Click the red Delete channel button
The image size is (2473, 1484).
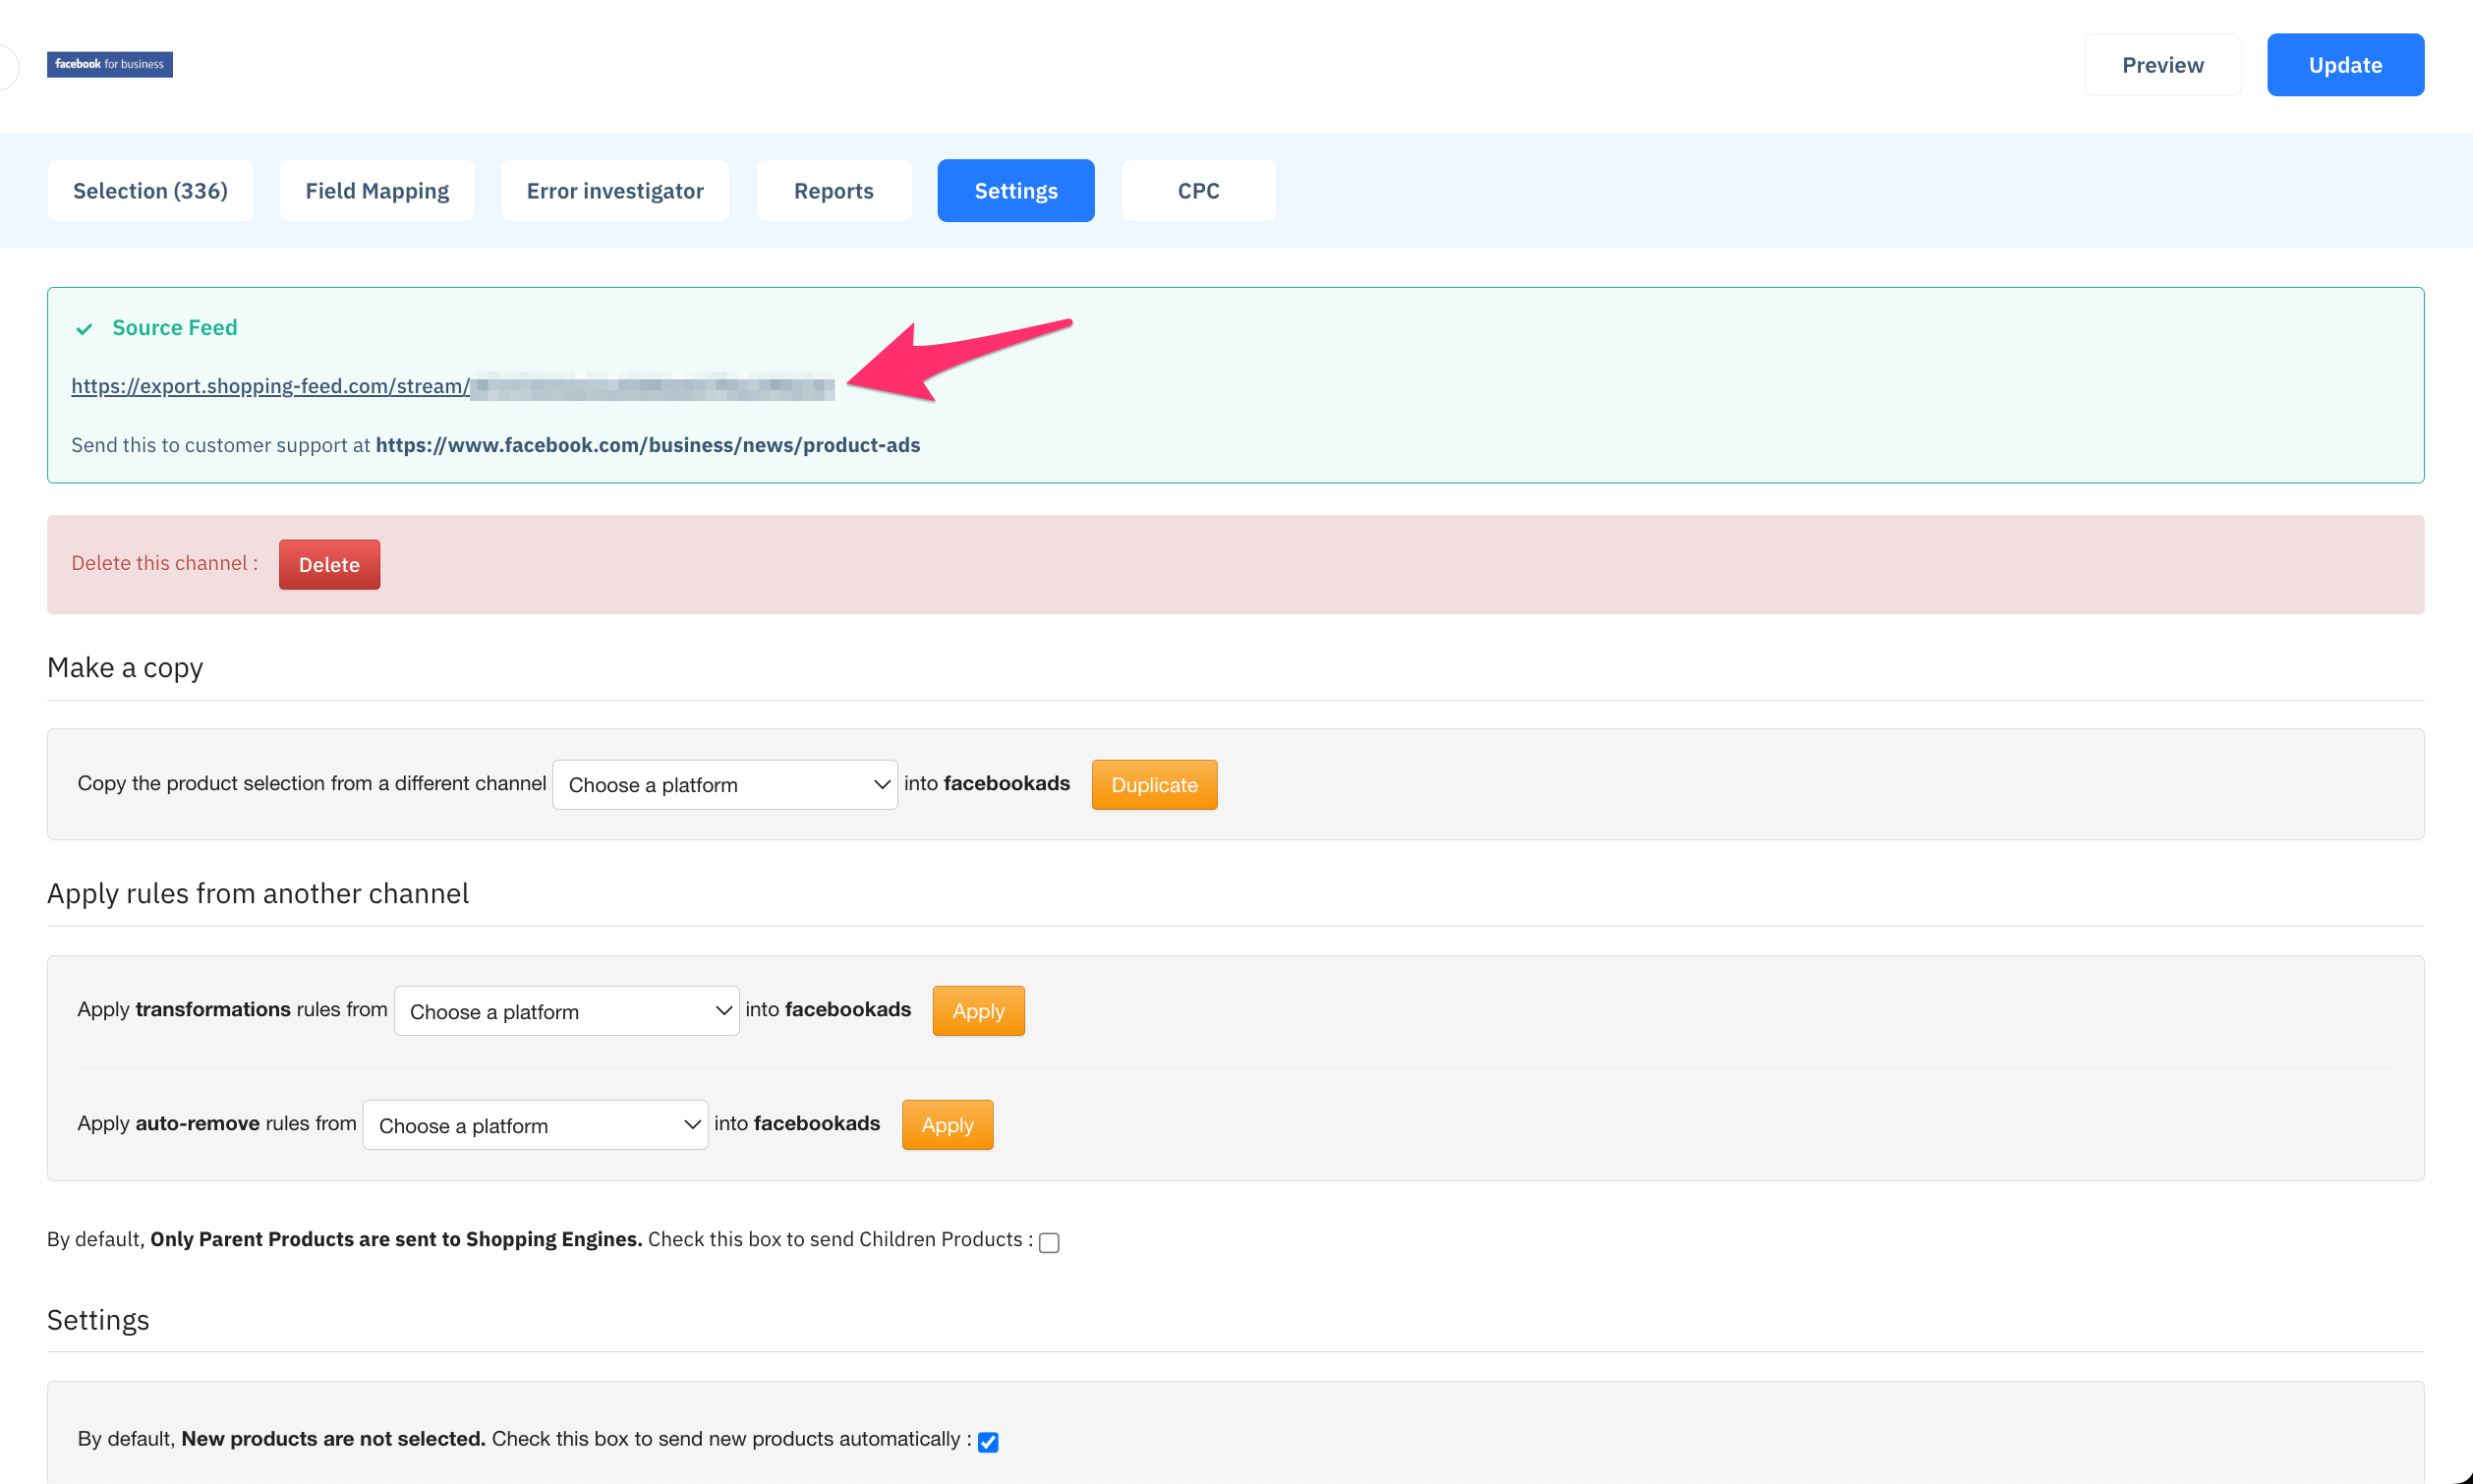tap(329, 564)
